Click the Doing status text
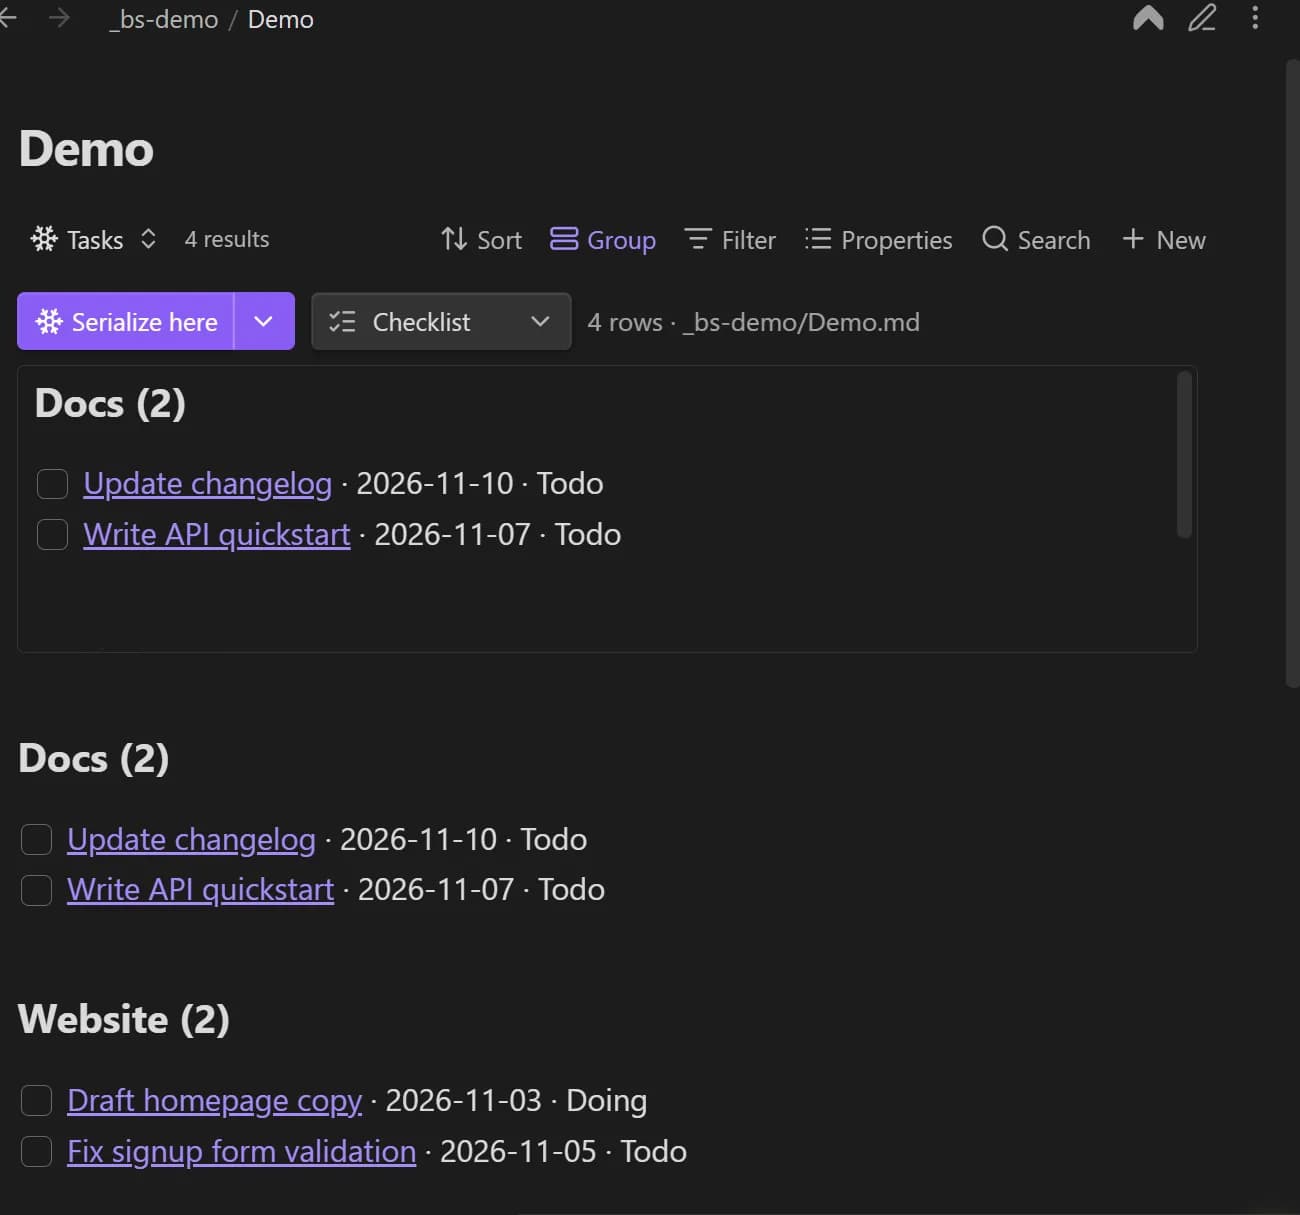Image resolution: width=1300 pixels, height=1215 pixels. [607, 1101]
